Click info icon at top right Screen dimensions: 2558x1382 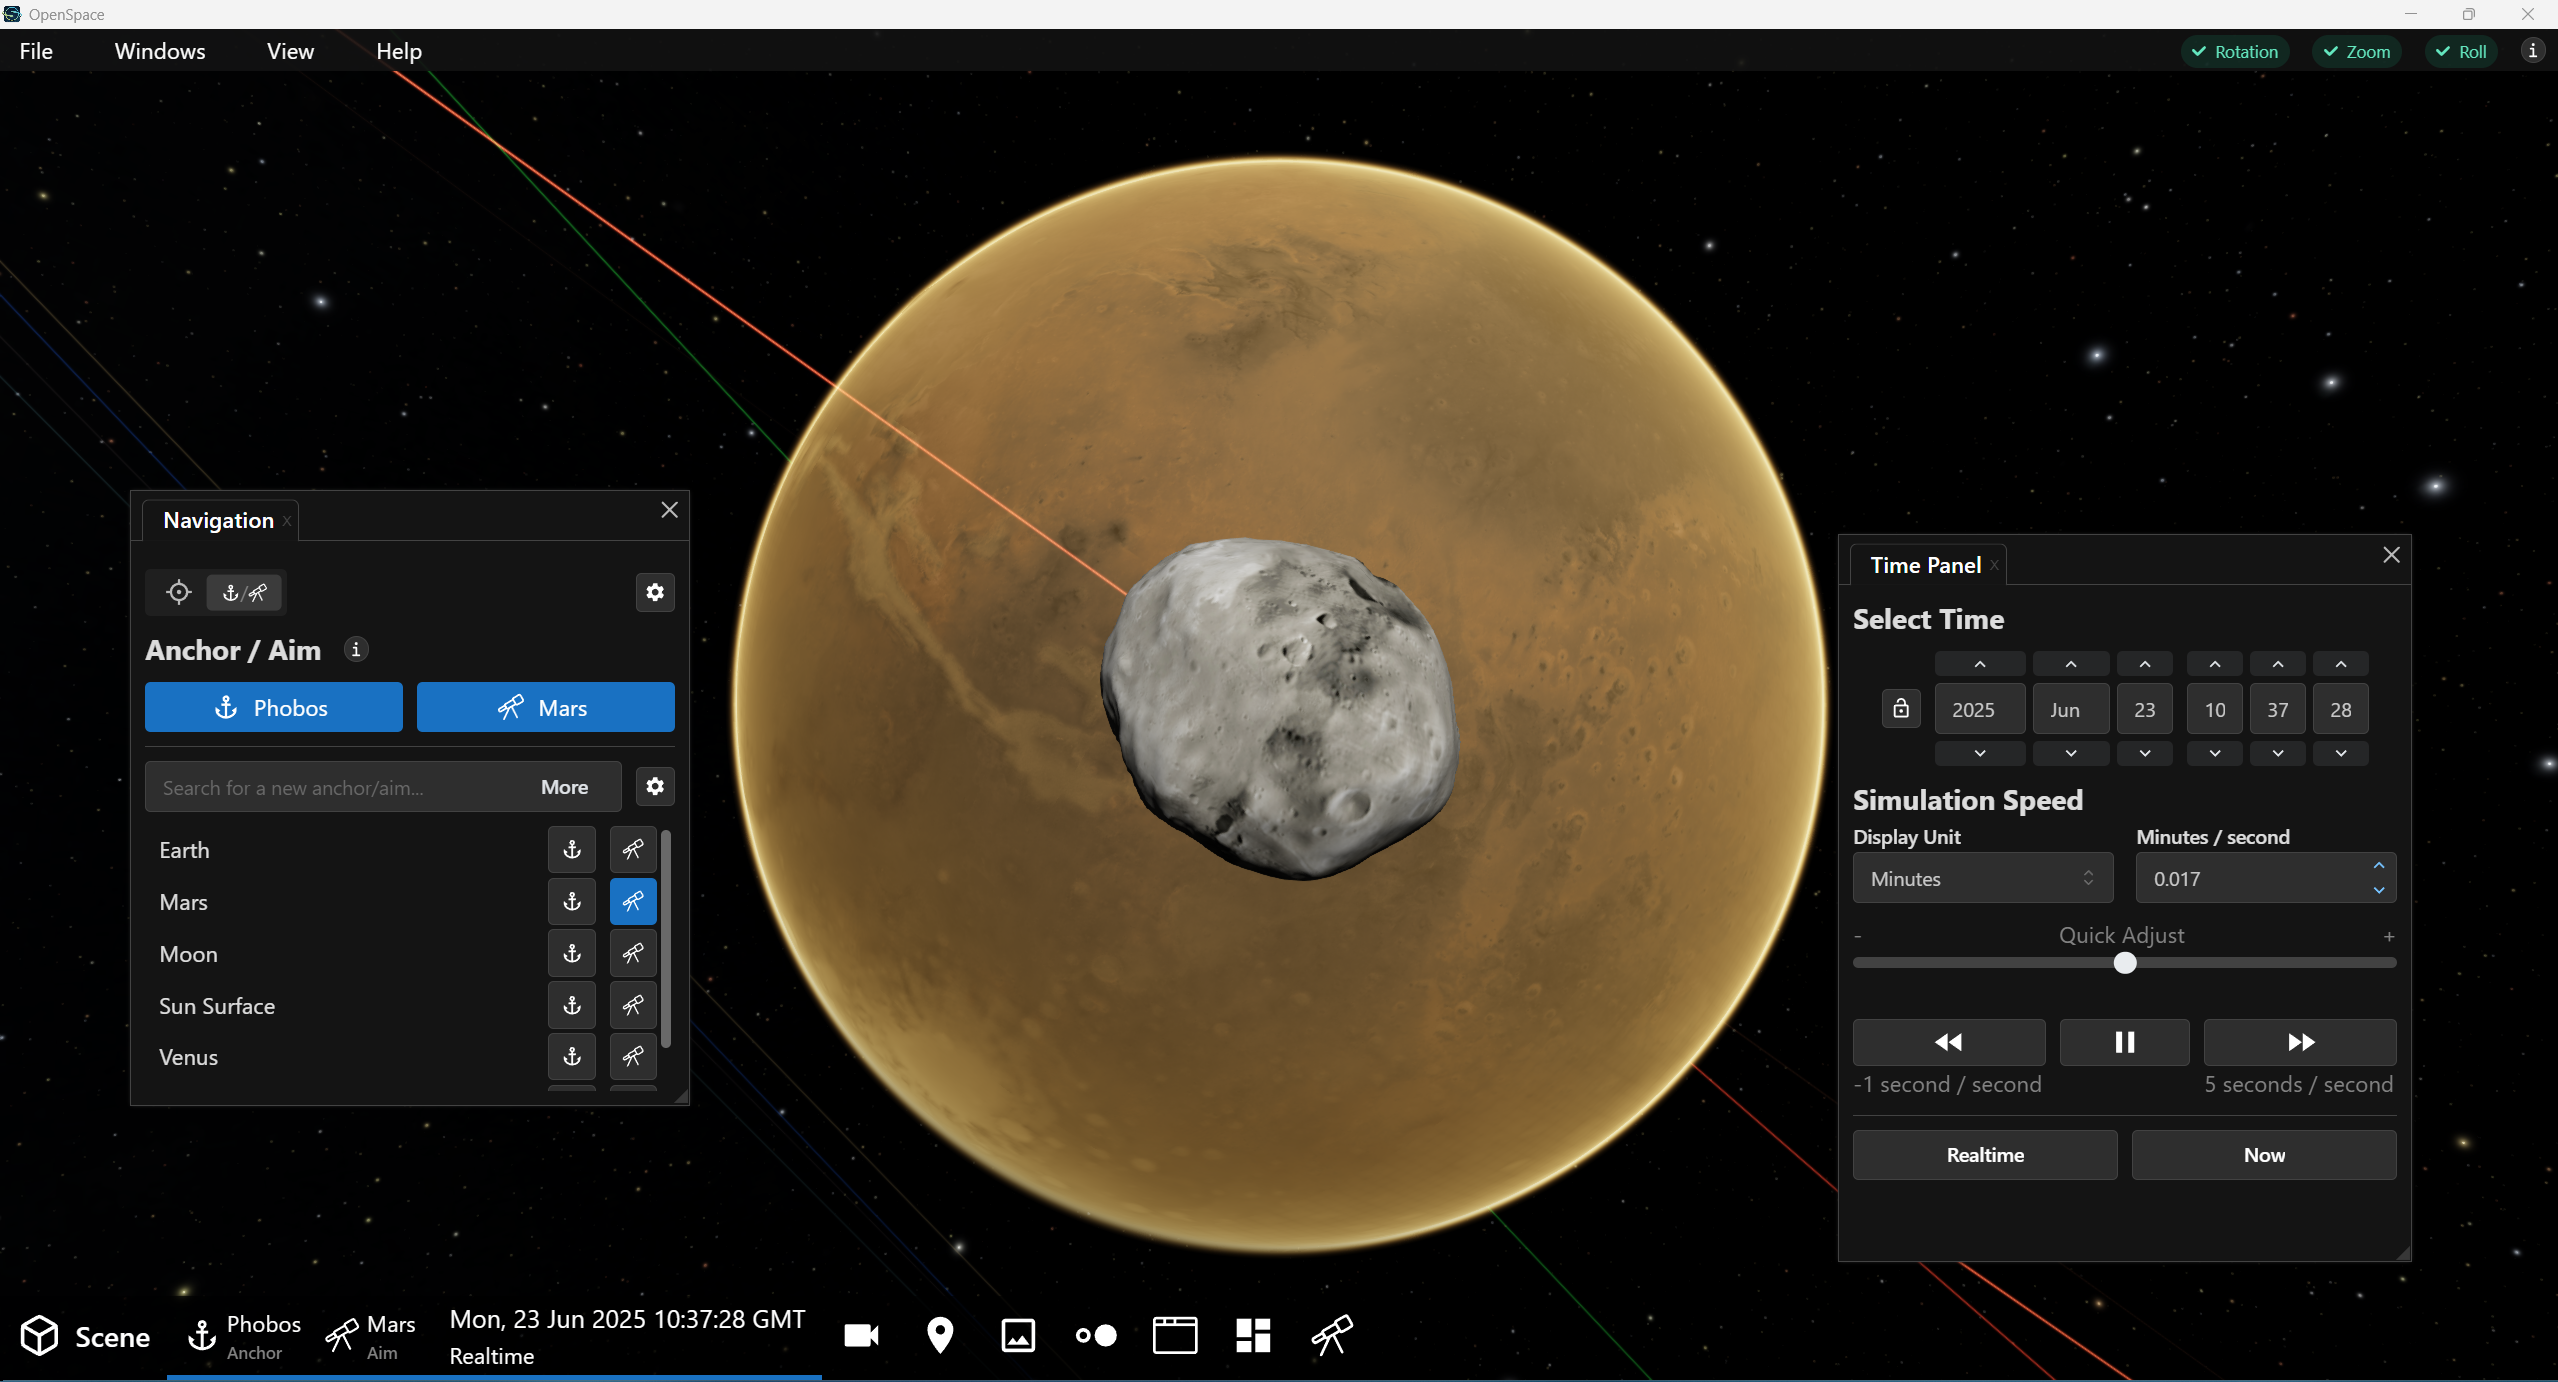pos(2533,51)
